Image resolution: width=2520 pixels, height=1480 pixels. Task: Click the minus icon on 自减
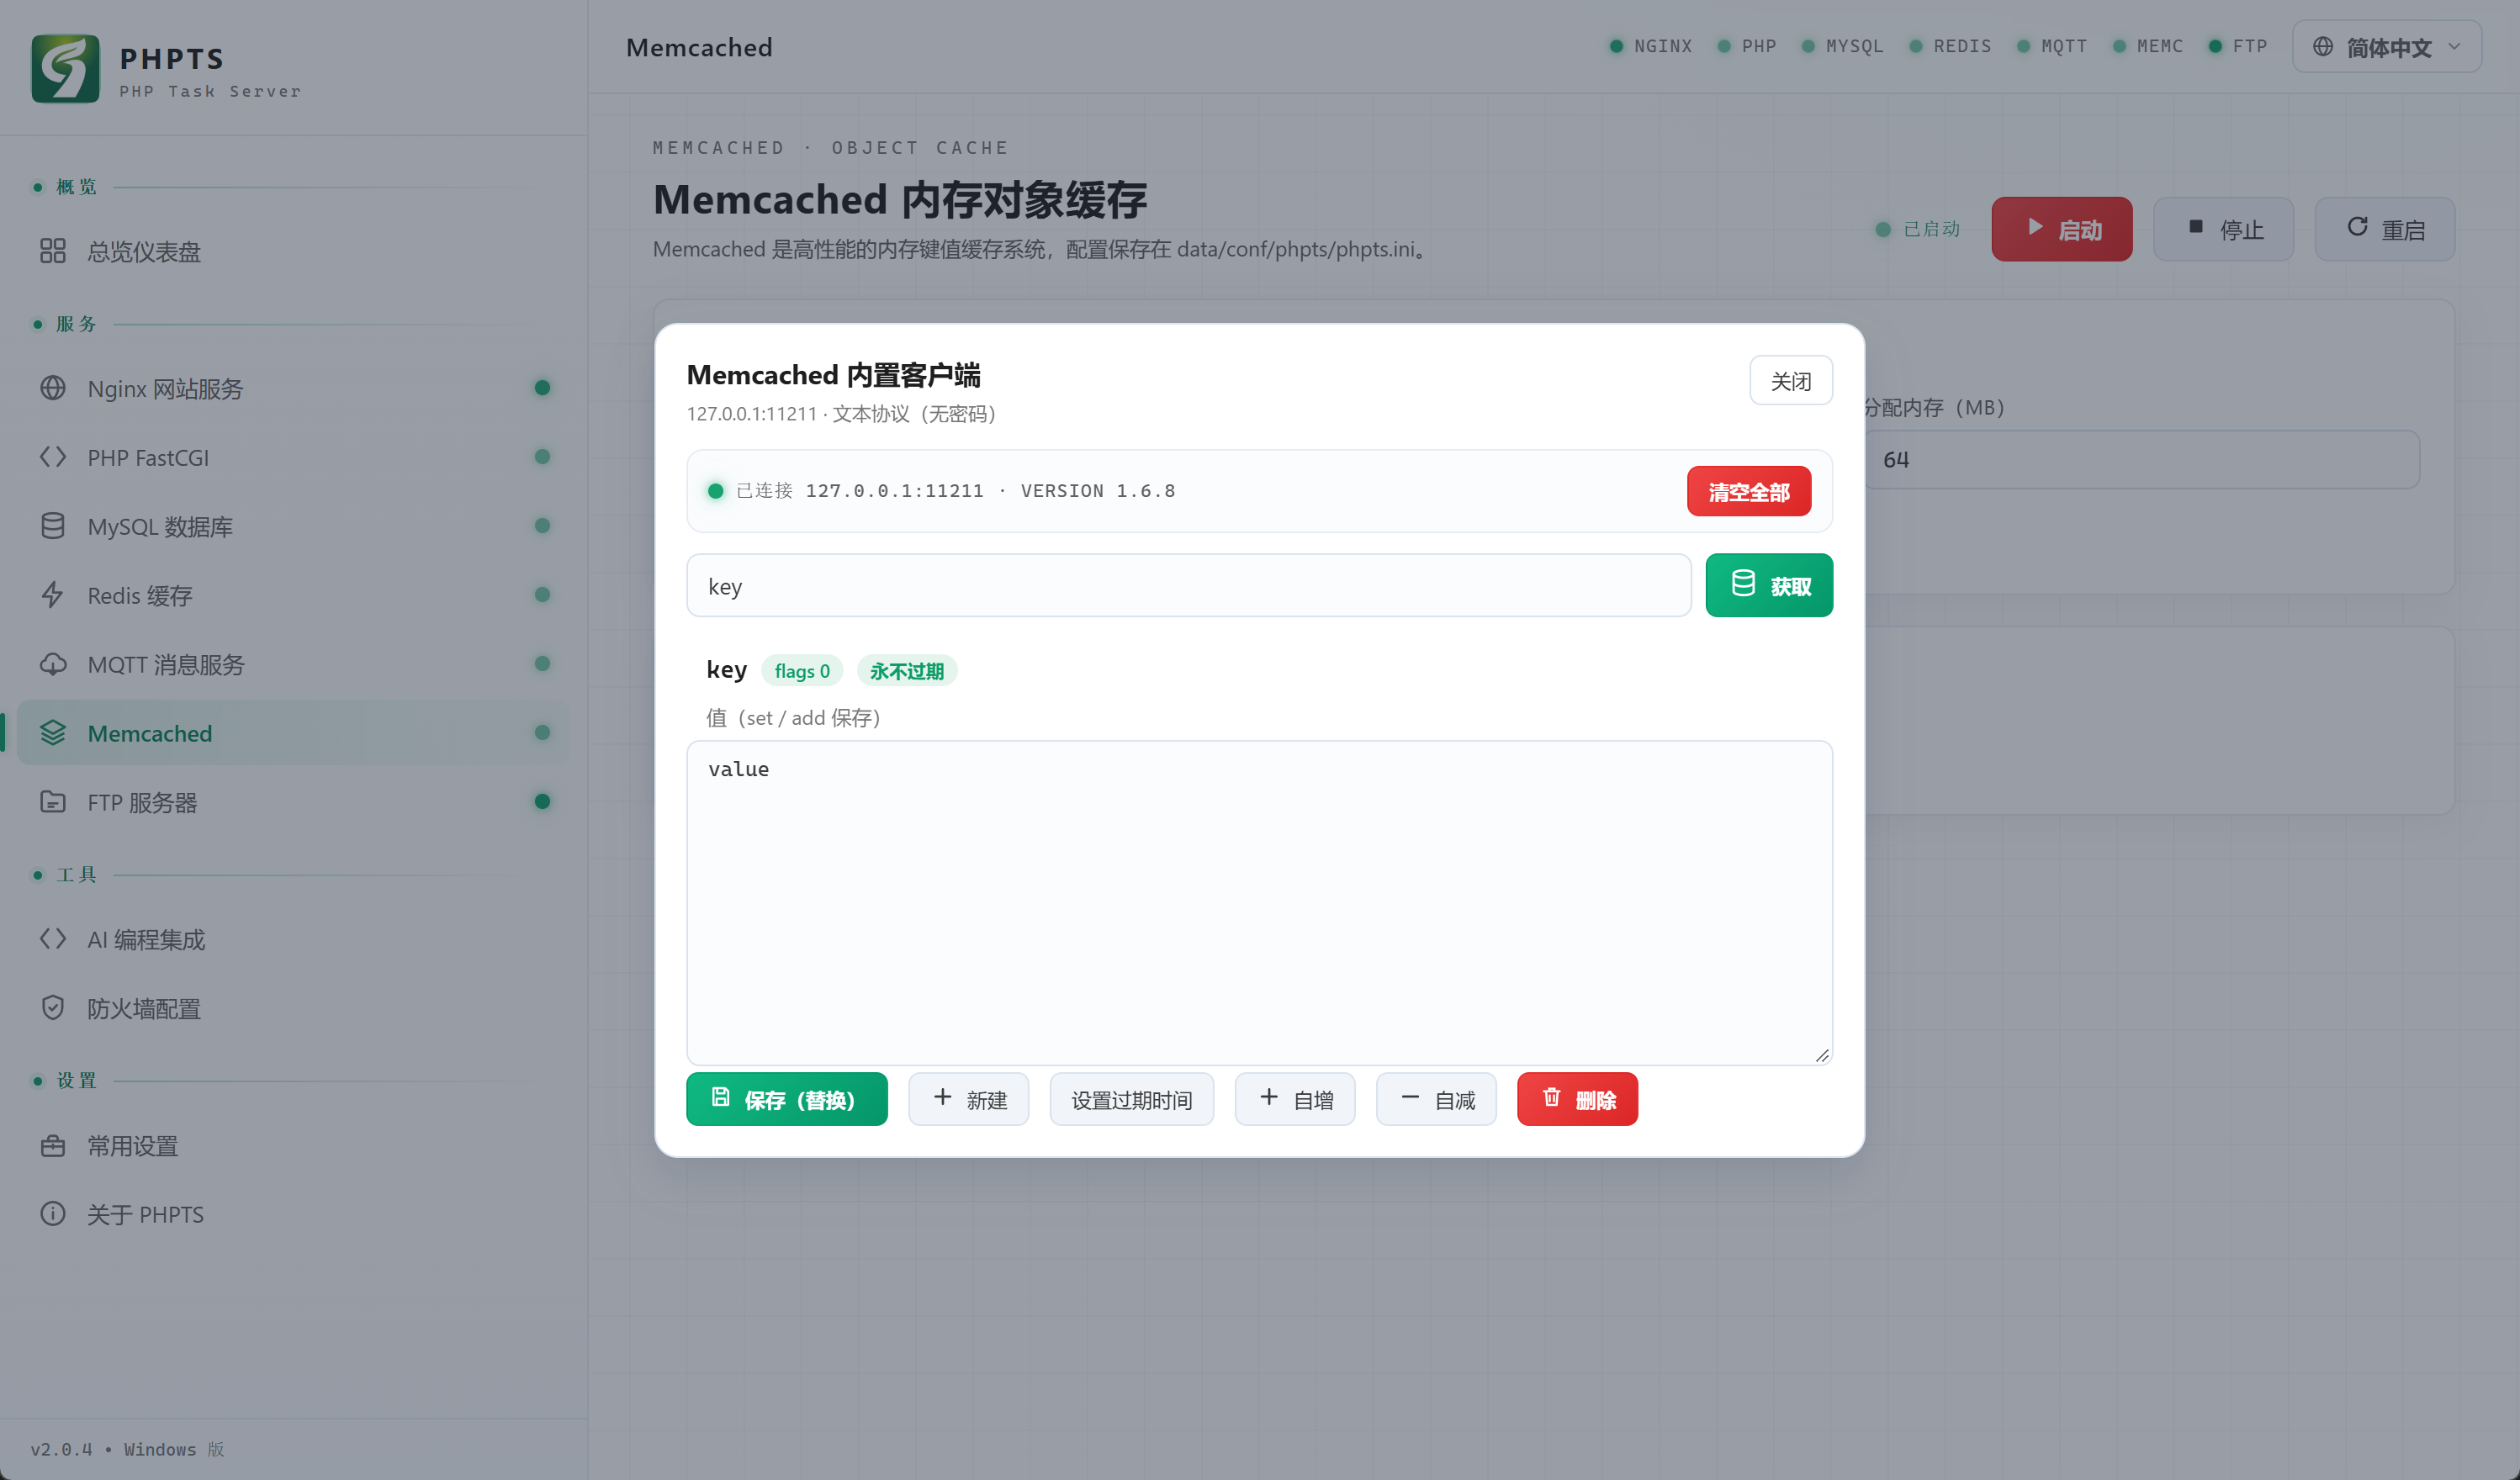tap(1410, 1098)
